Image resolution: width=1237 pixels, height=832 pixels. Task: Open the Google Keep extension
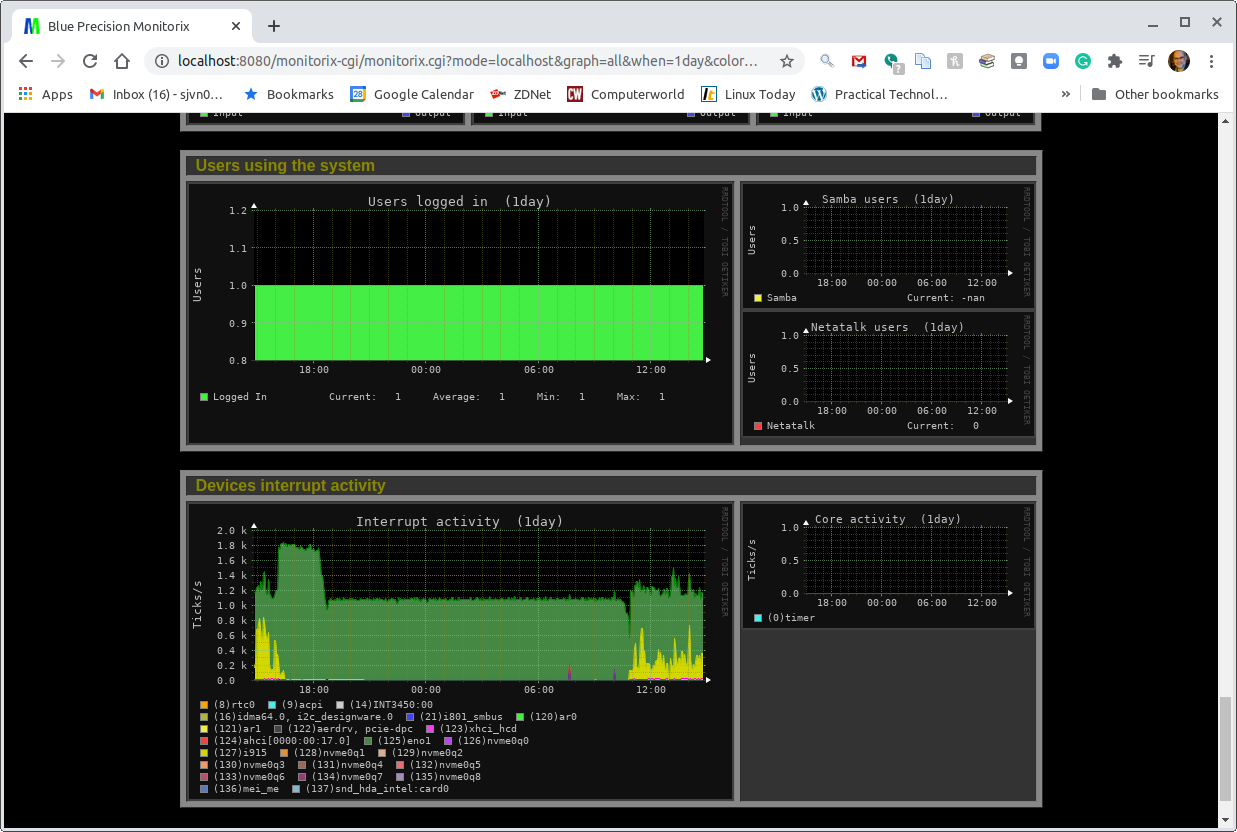tap(1019, 61)
